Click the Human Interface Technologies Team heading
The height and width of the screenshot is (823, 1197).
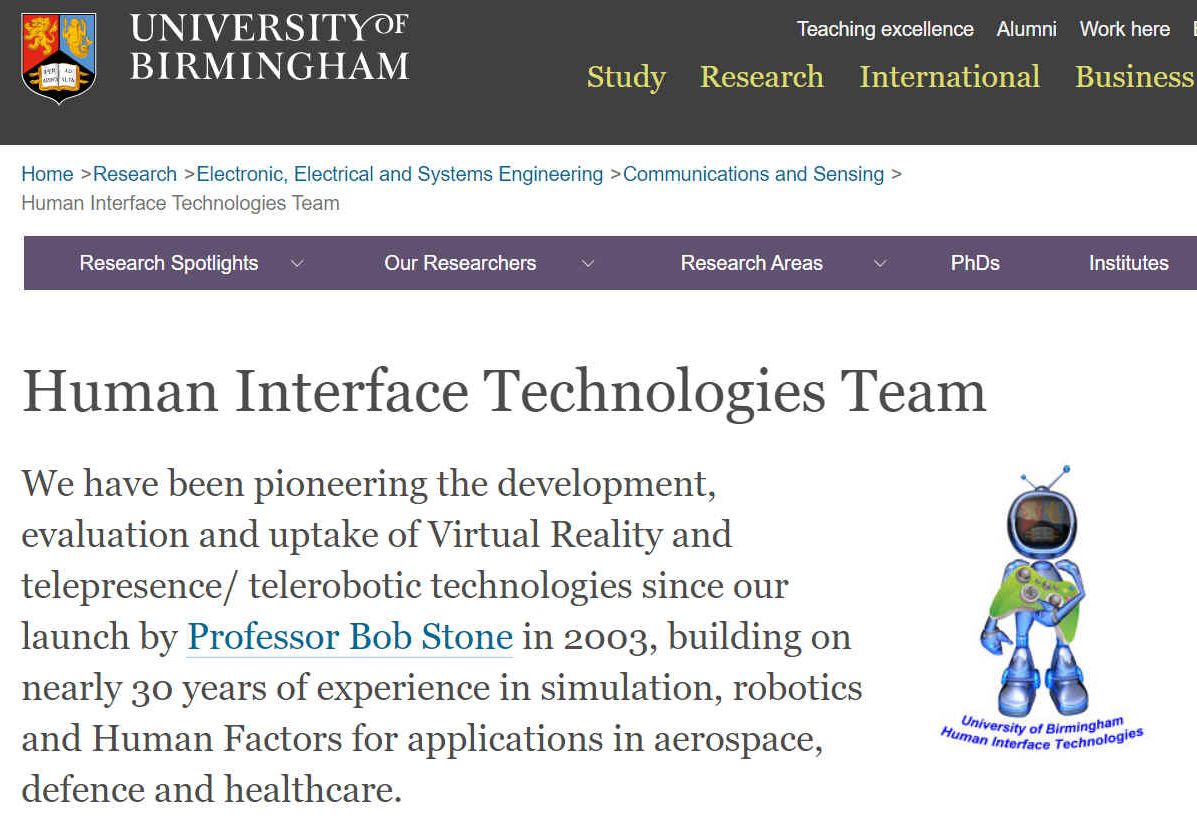click(x=504, y=391)
